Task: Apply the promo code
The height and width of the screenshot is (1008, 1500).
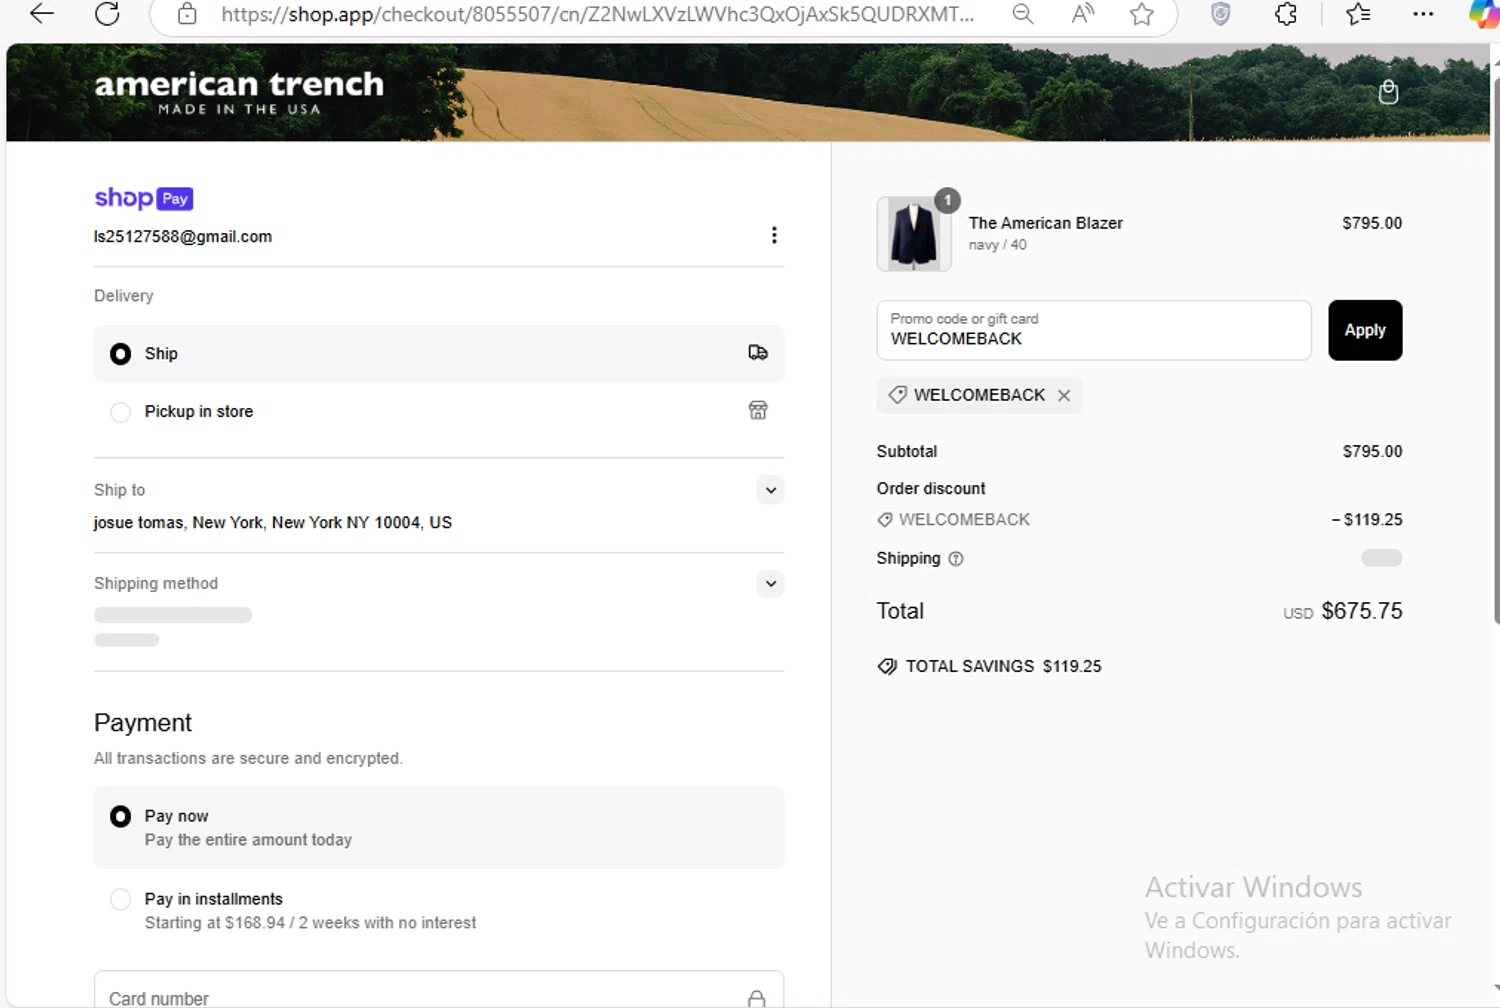Action: 1365,330
